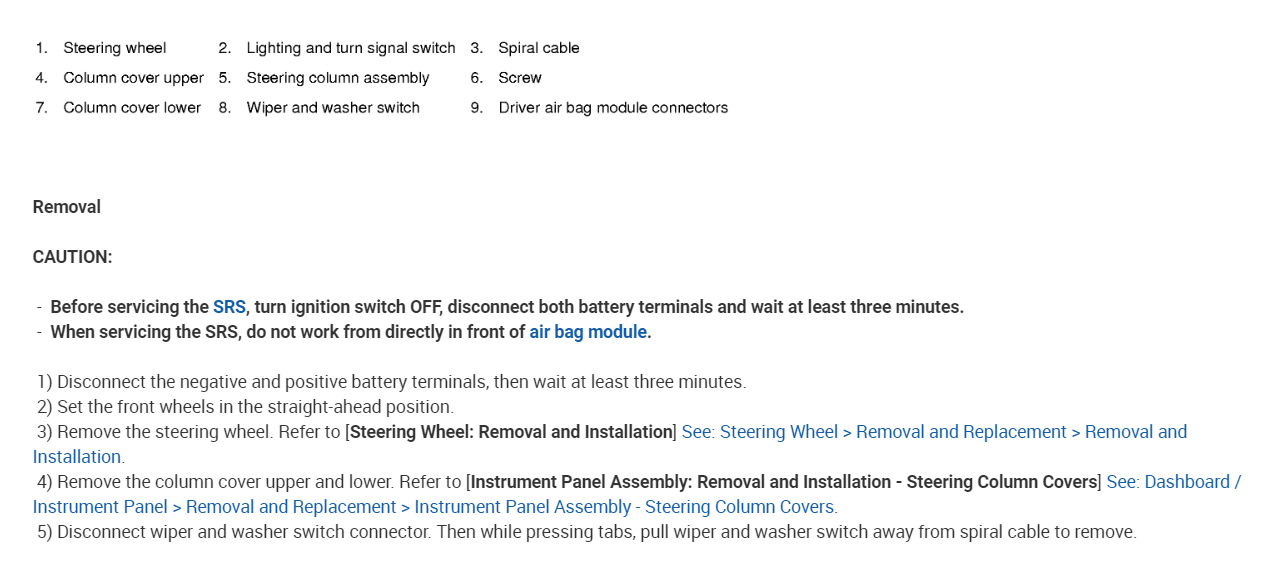The image size is (1269, 564).
Task: Click bold Instrument Panel Assembly reference text
Action: tap(783, 482)
